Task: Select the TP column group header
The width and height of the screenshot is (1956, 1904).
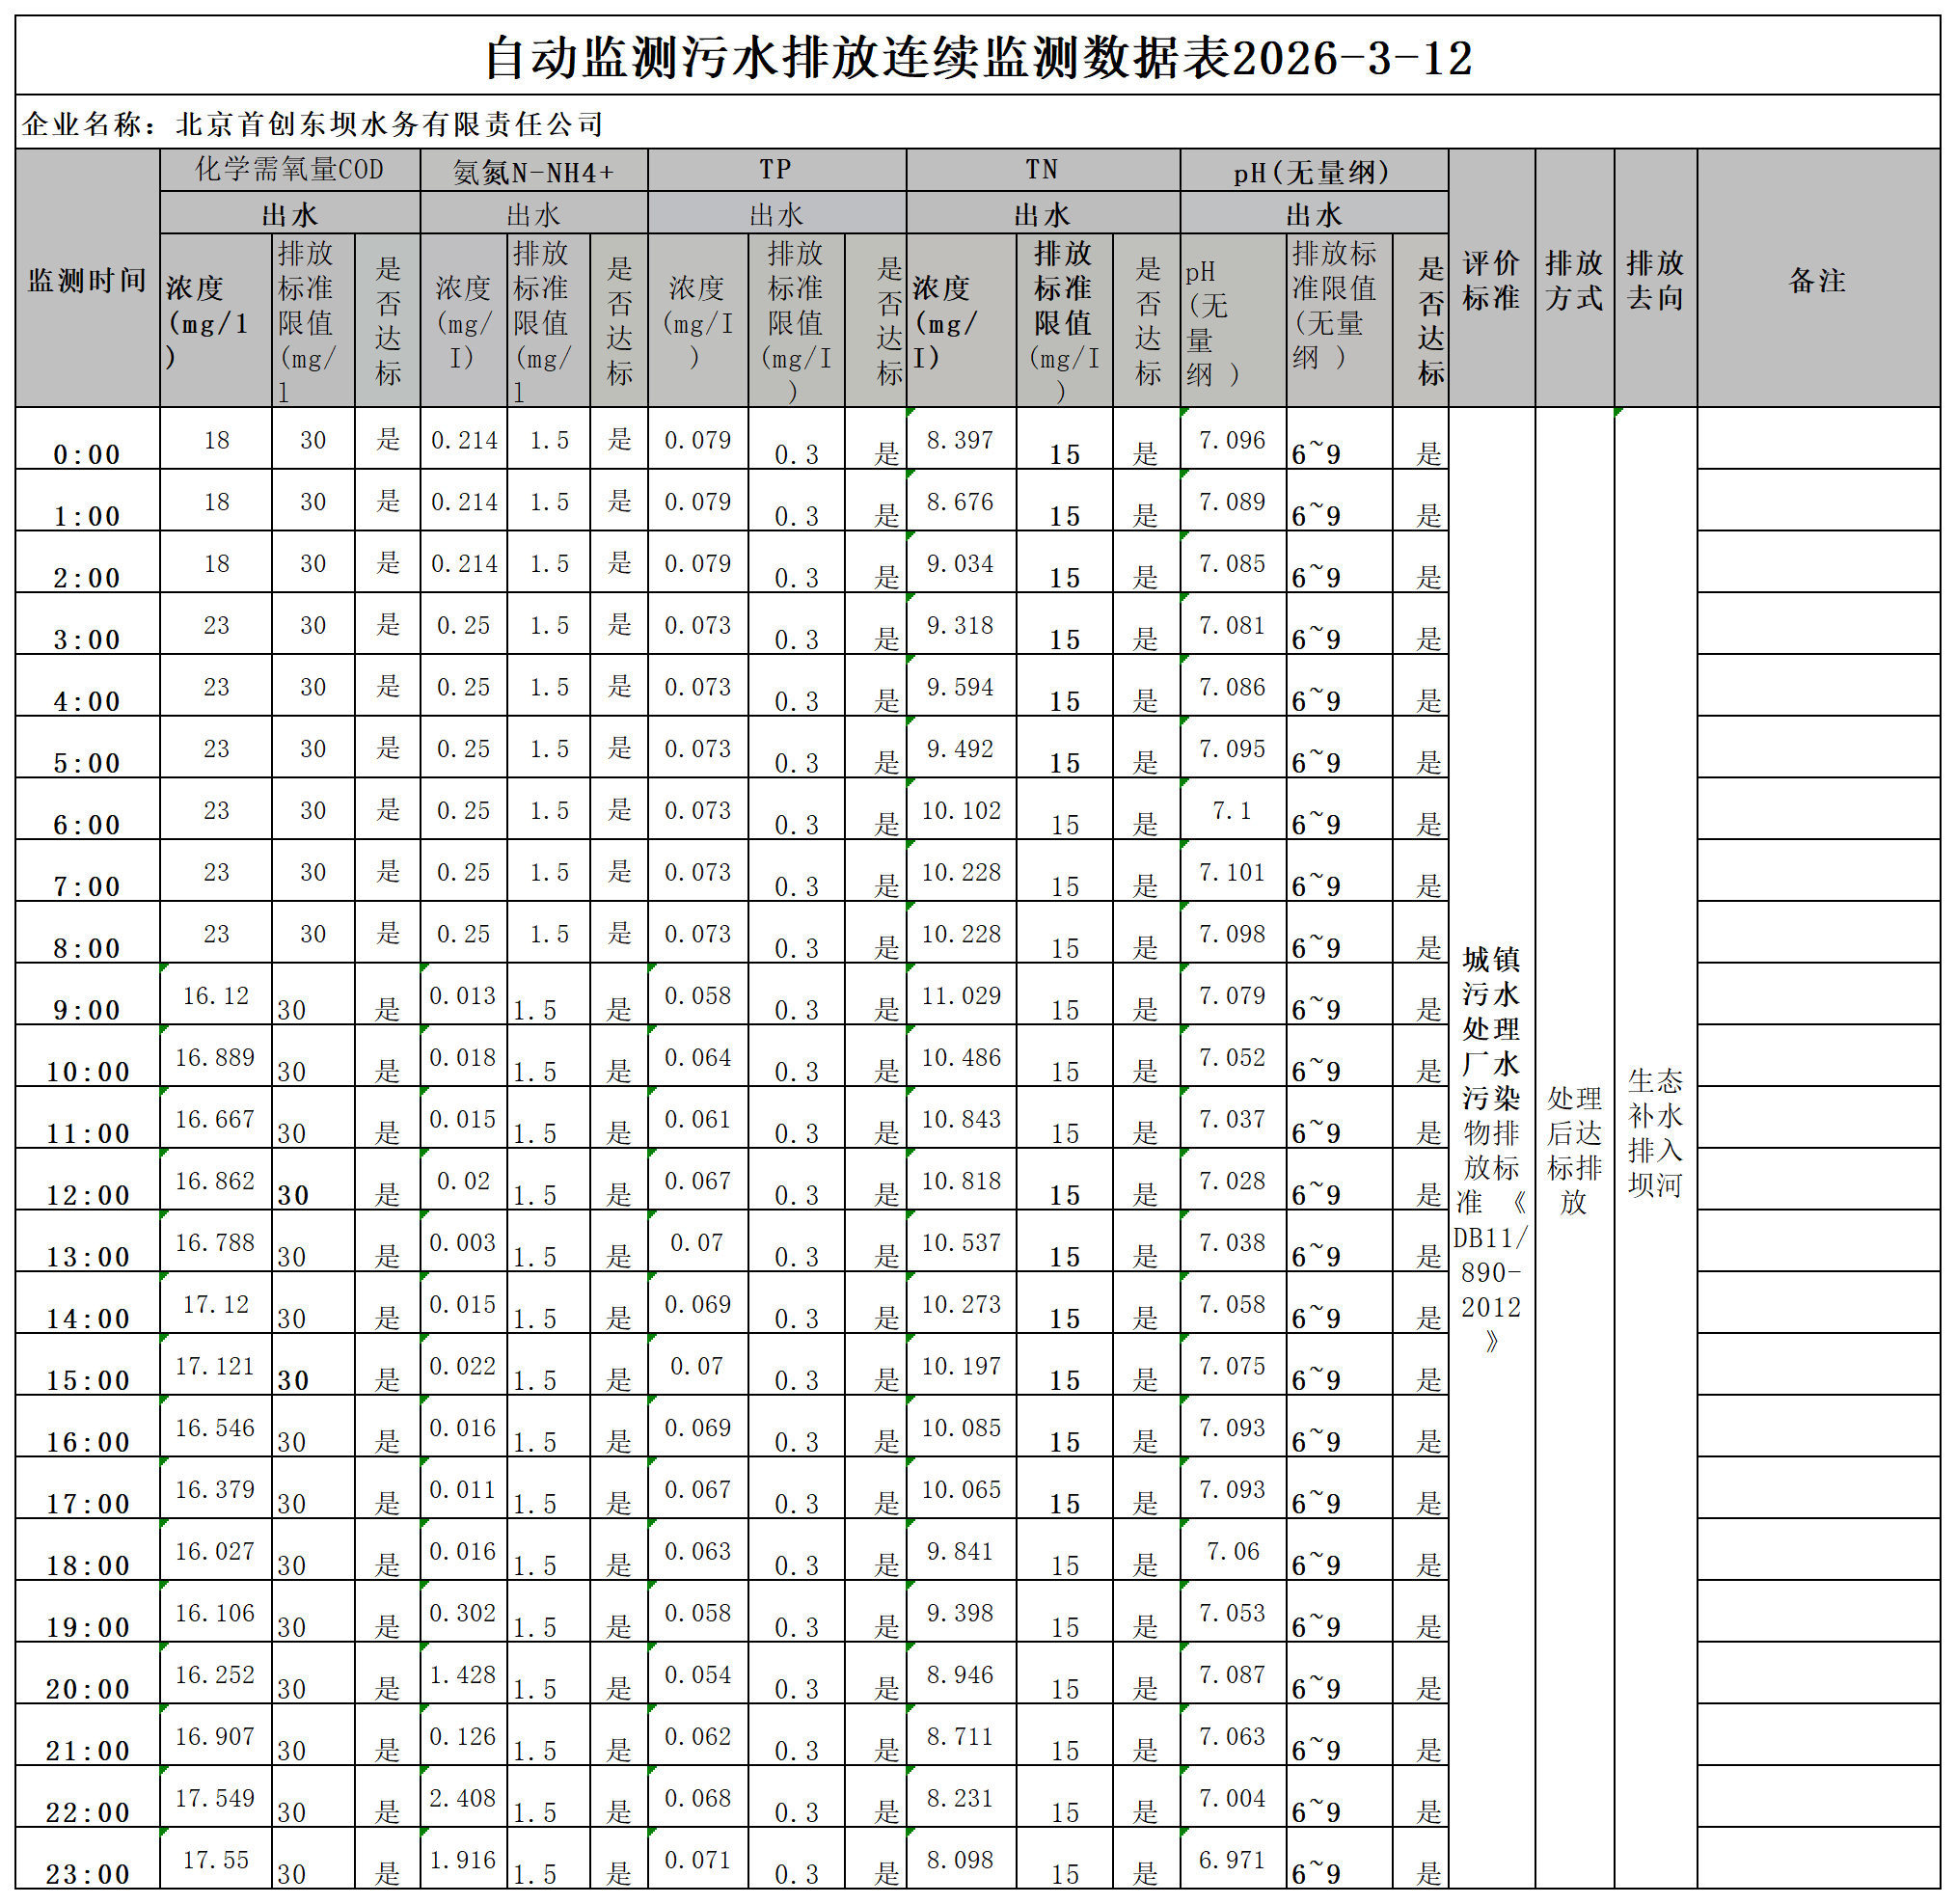Action: tap(776, 169)
